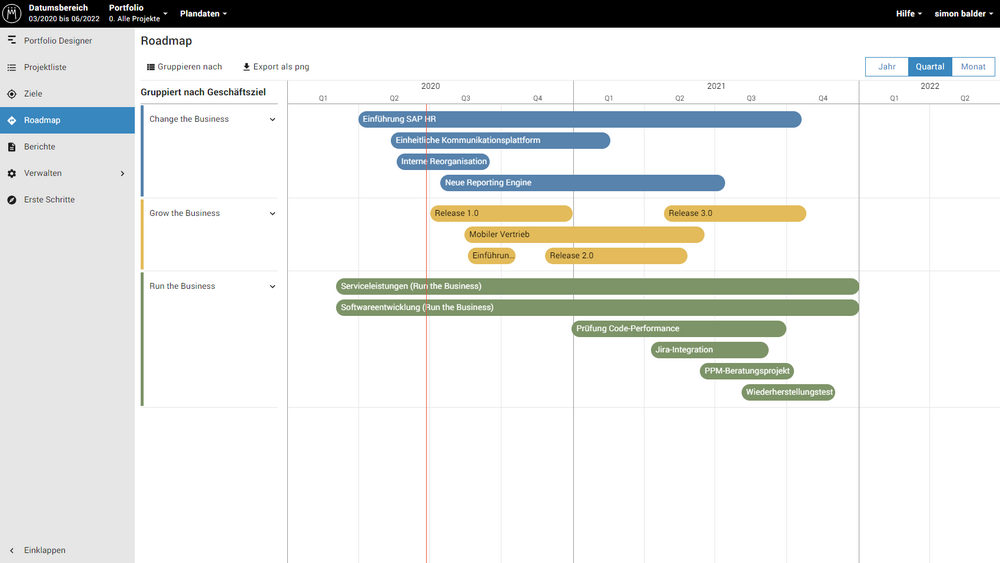Collapse the Change the Business group
1000x563 pixels.
tap(272, 119)
